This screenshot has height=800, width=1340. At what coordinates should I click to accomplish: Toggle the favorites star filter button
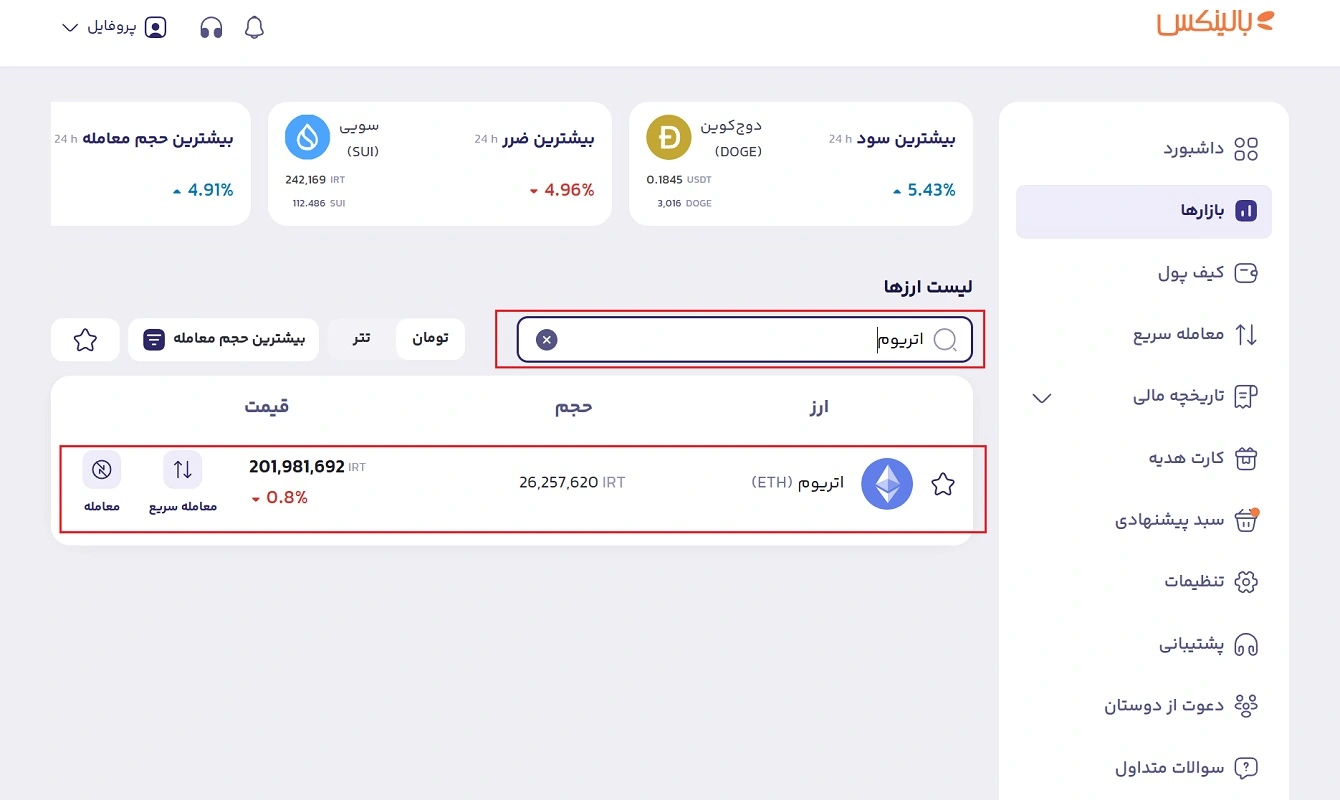85,340
